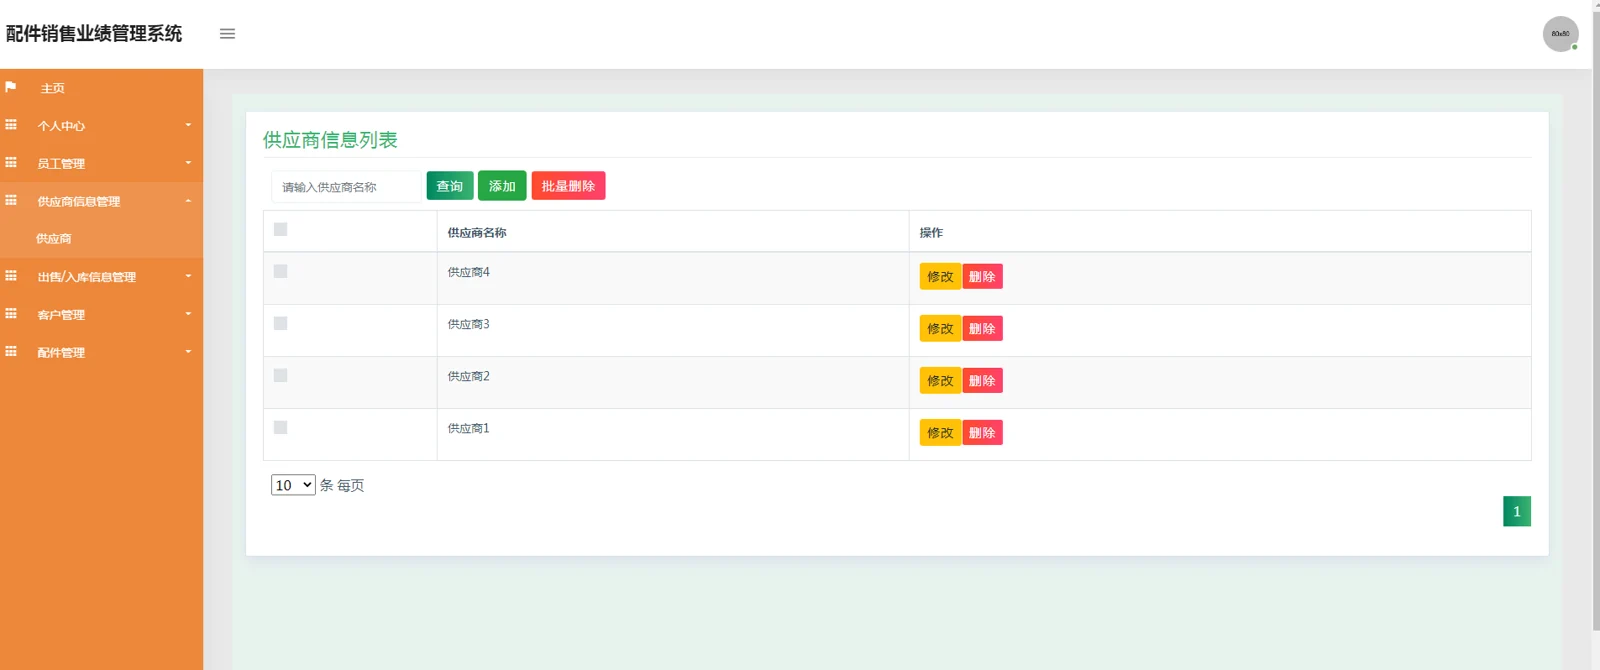Click 修改 for 供应商1
The image size is (1600, 670).
[x=940, y=433]
